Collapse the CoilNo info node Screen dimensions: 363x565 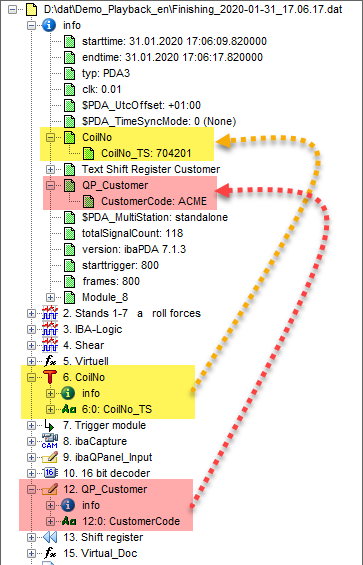50,137
